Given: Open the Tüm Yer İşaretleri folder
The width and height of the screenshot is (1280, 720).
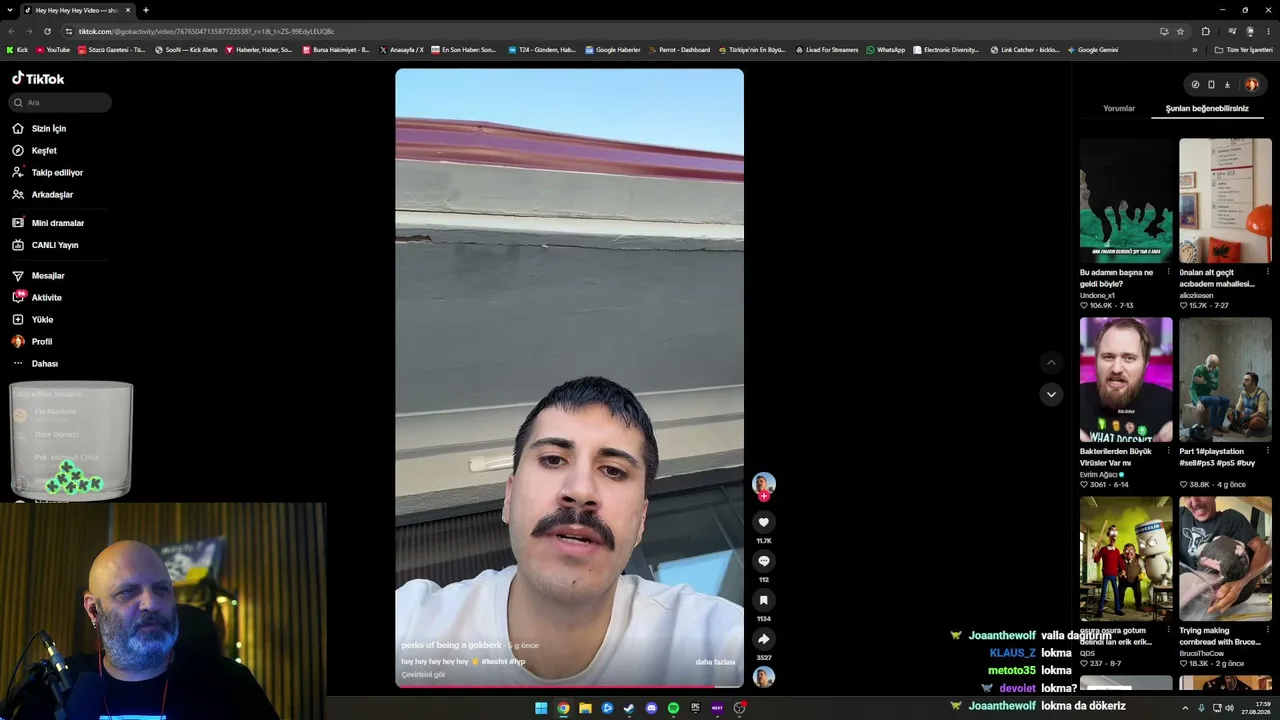Looking at the screenshot, I should (1244, 50).
